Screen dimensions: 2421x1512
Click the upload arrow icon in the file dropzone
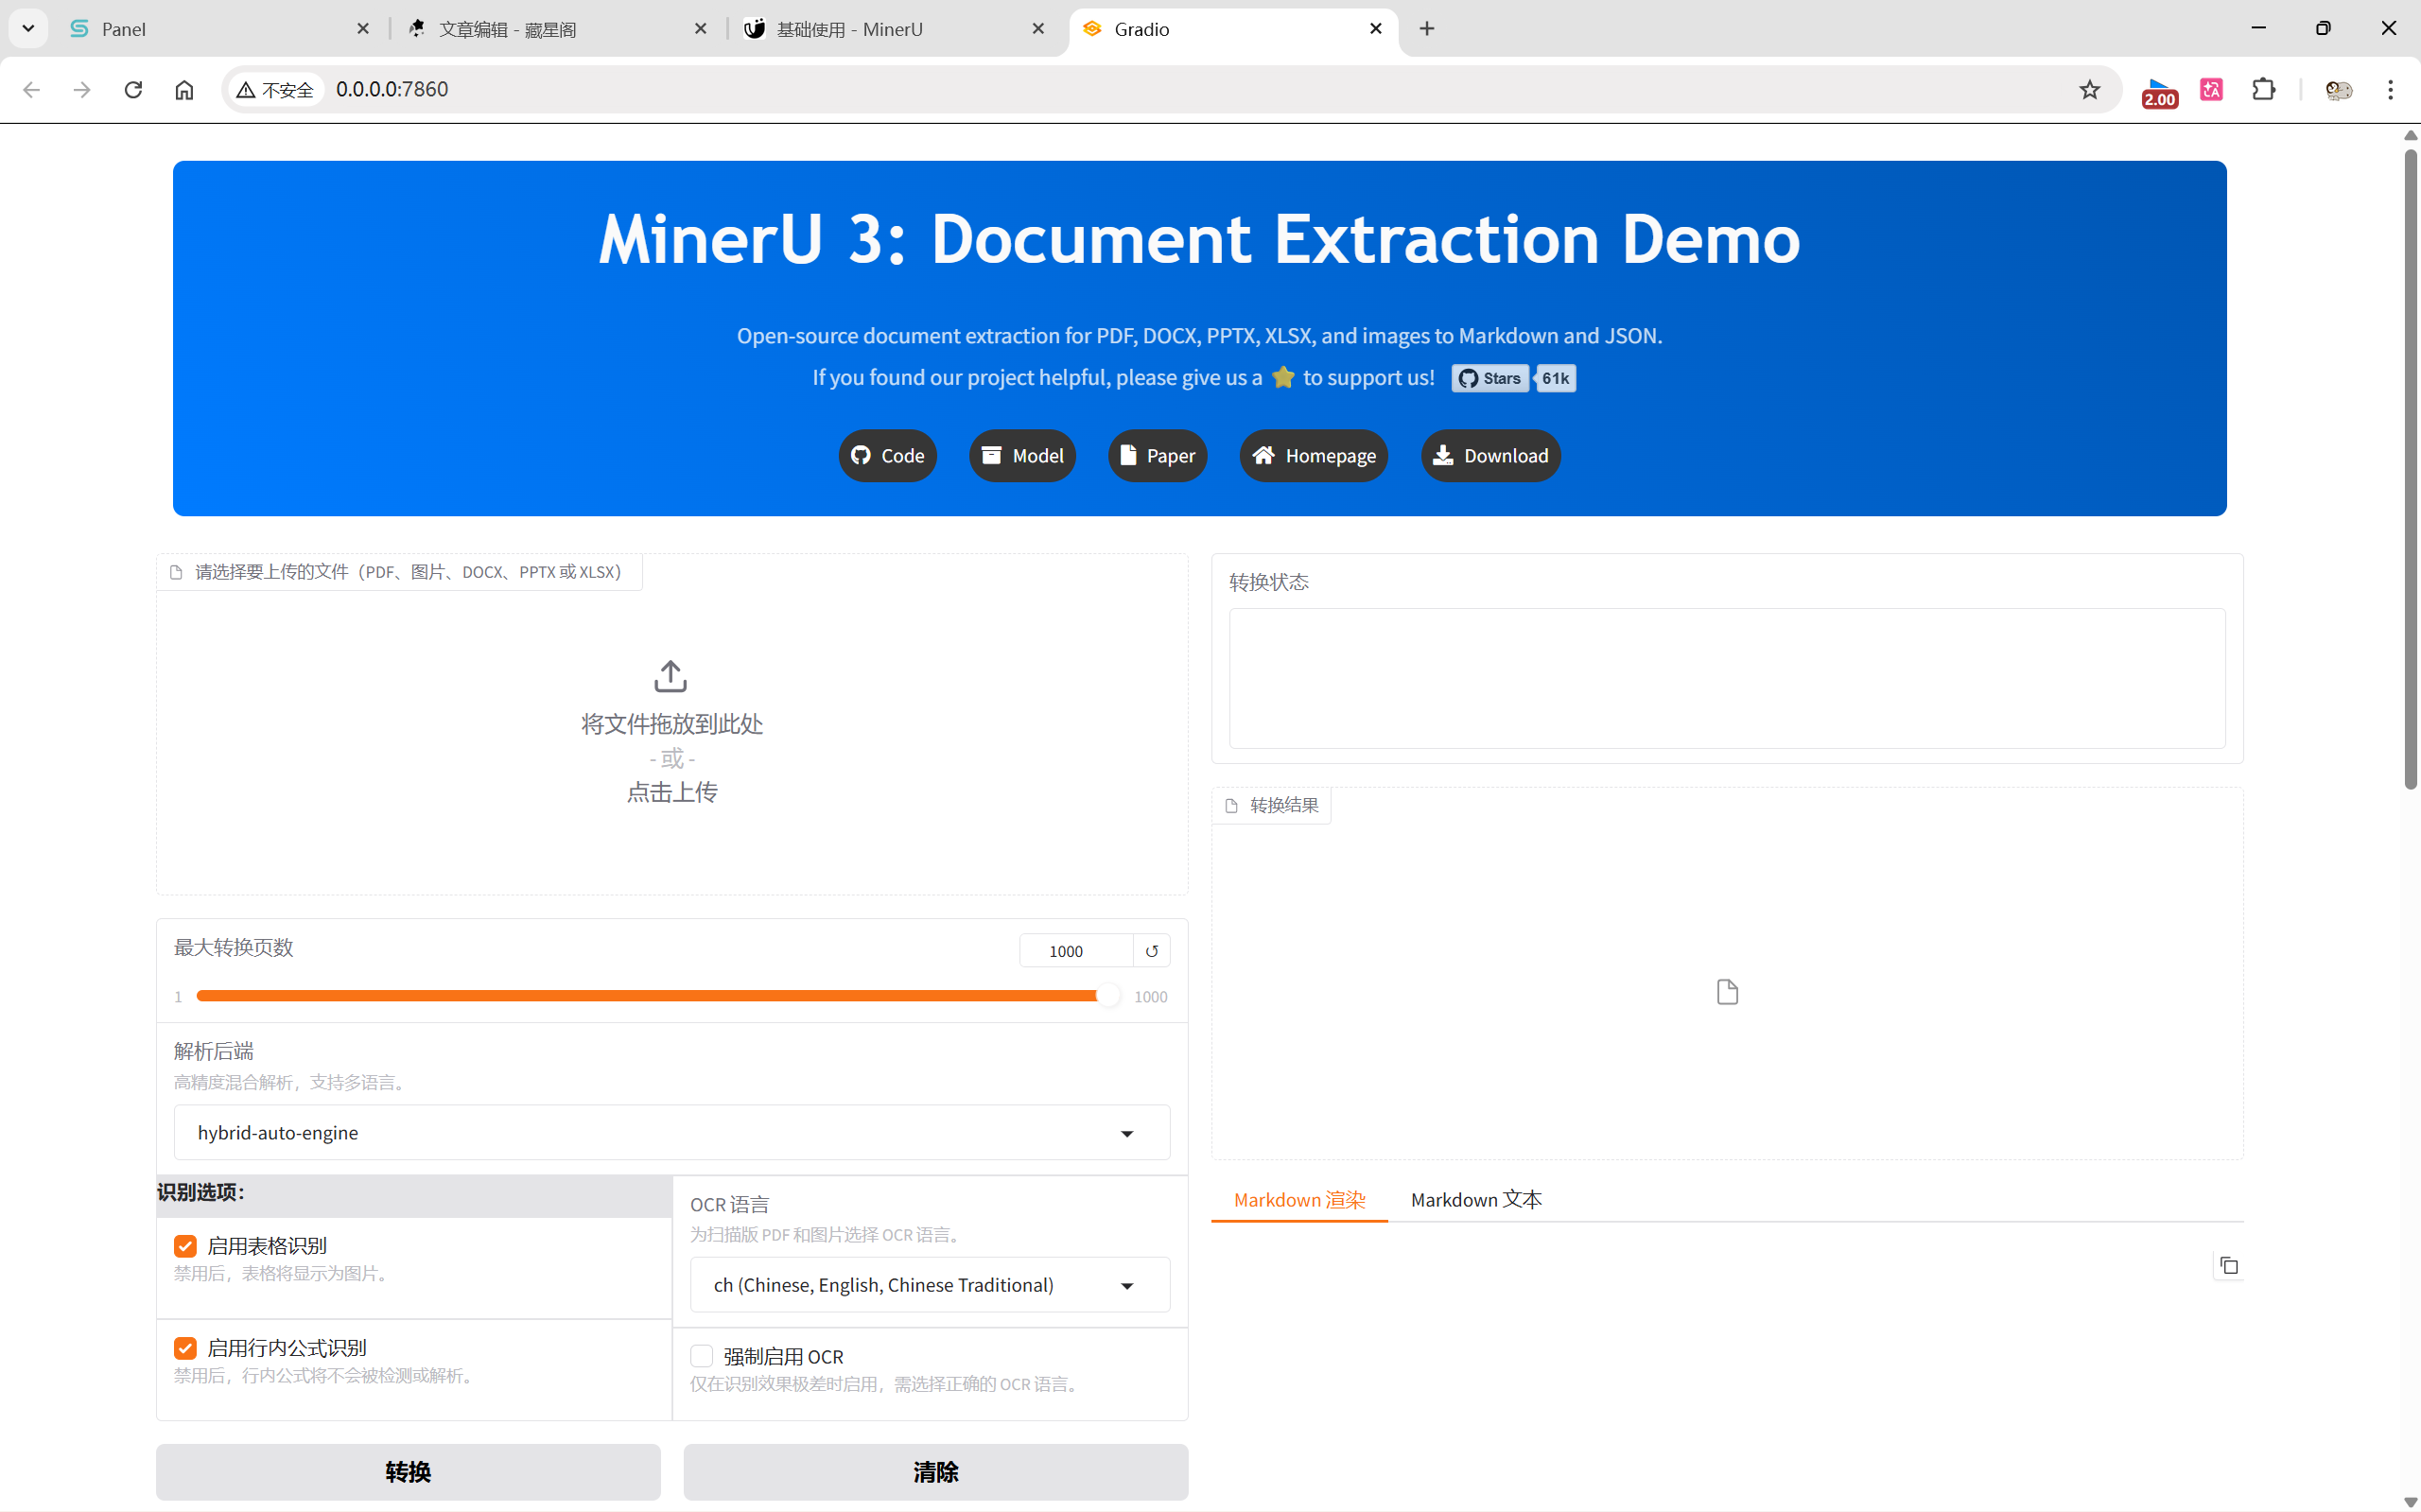coord(670,677)
